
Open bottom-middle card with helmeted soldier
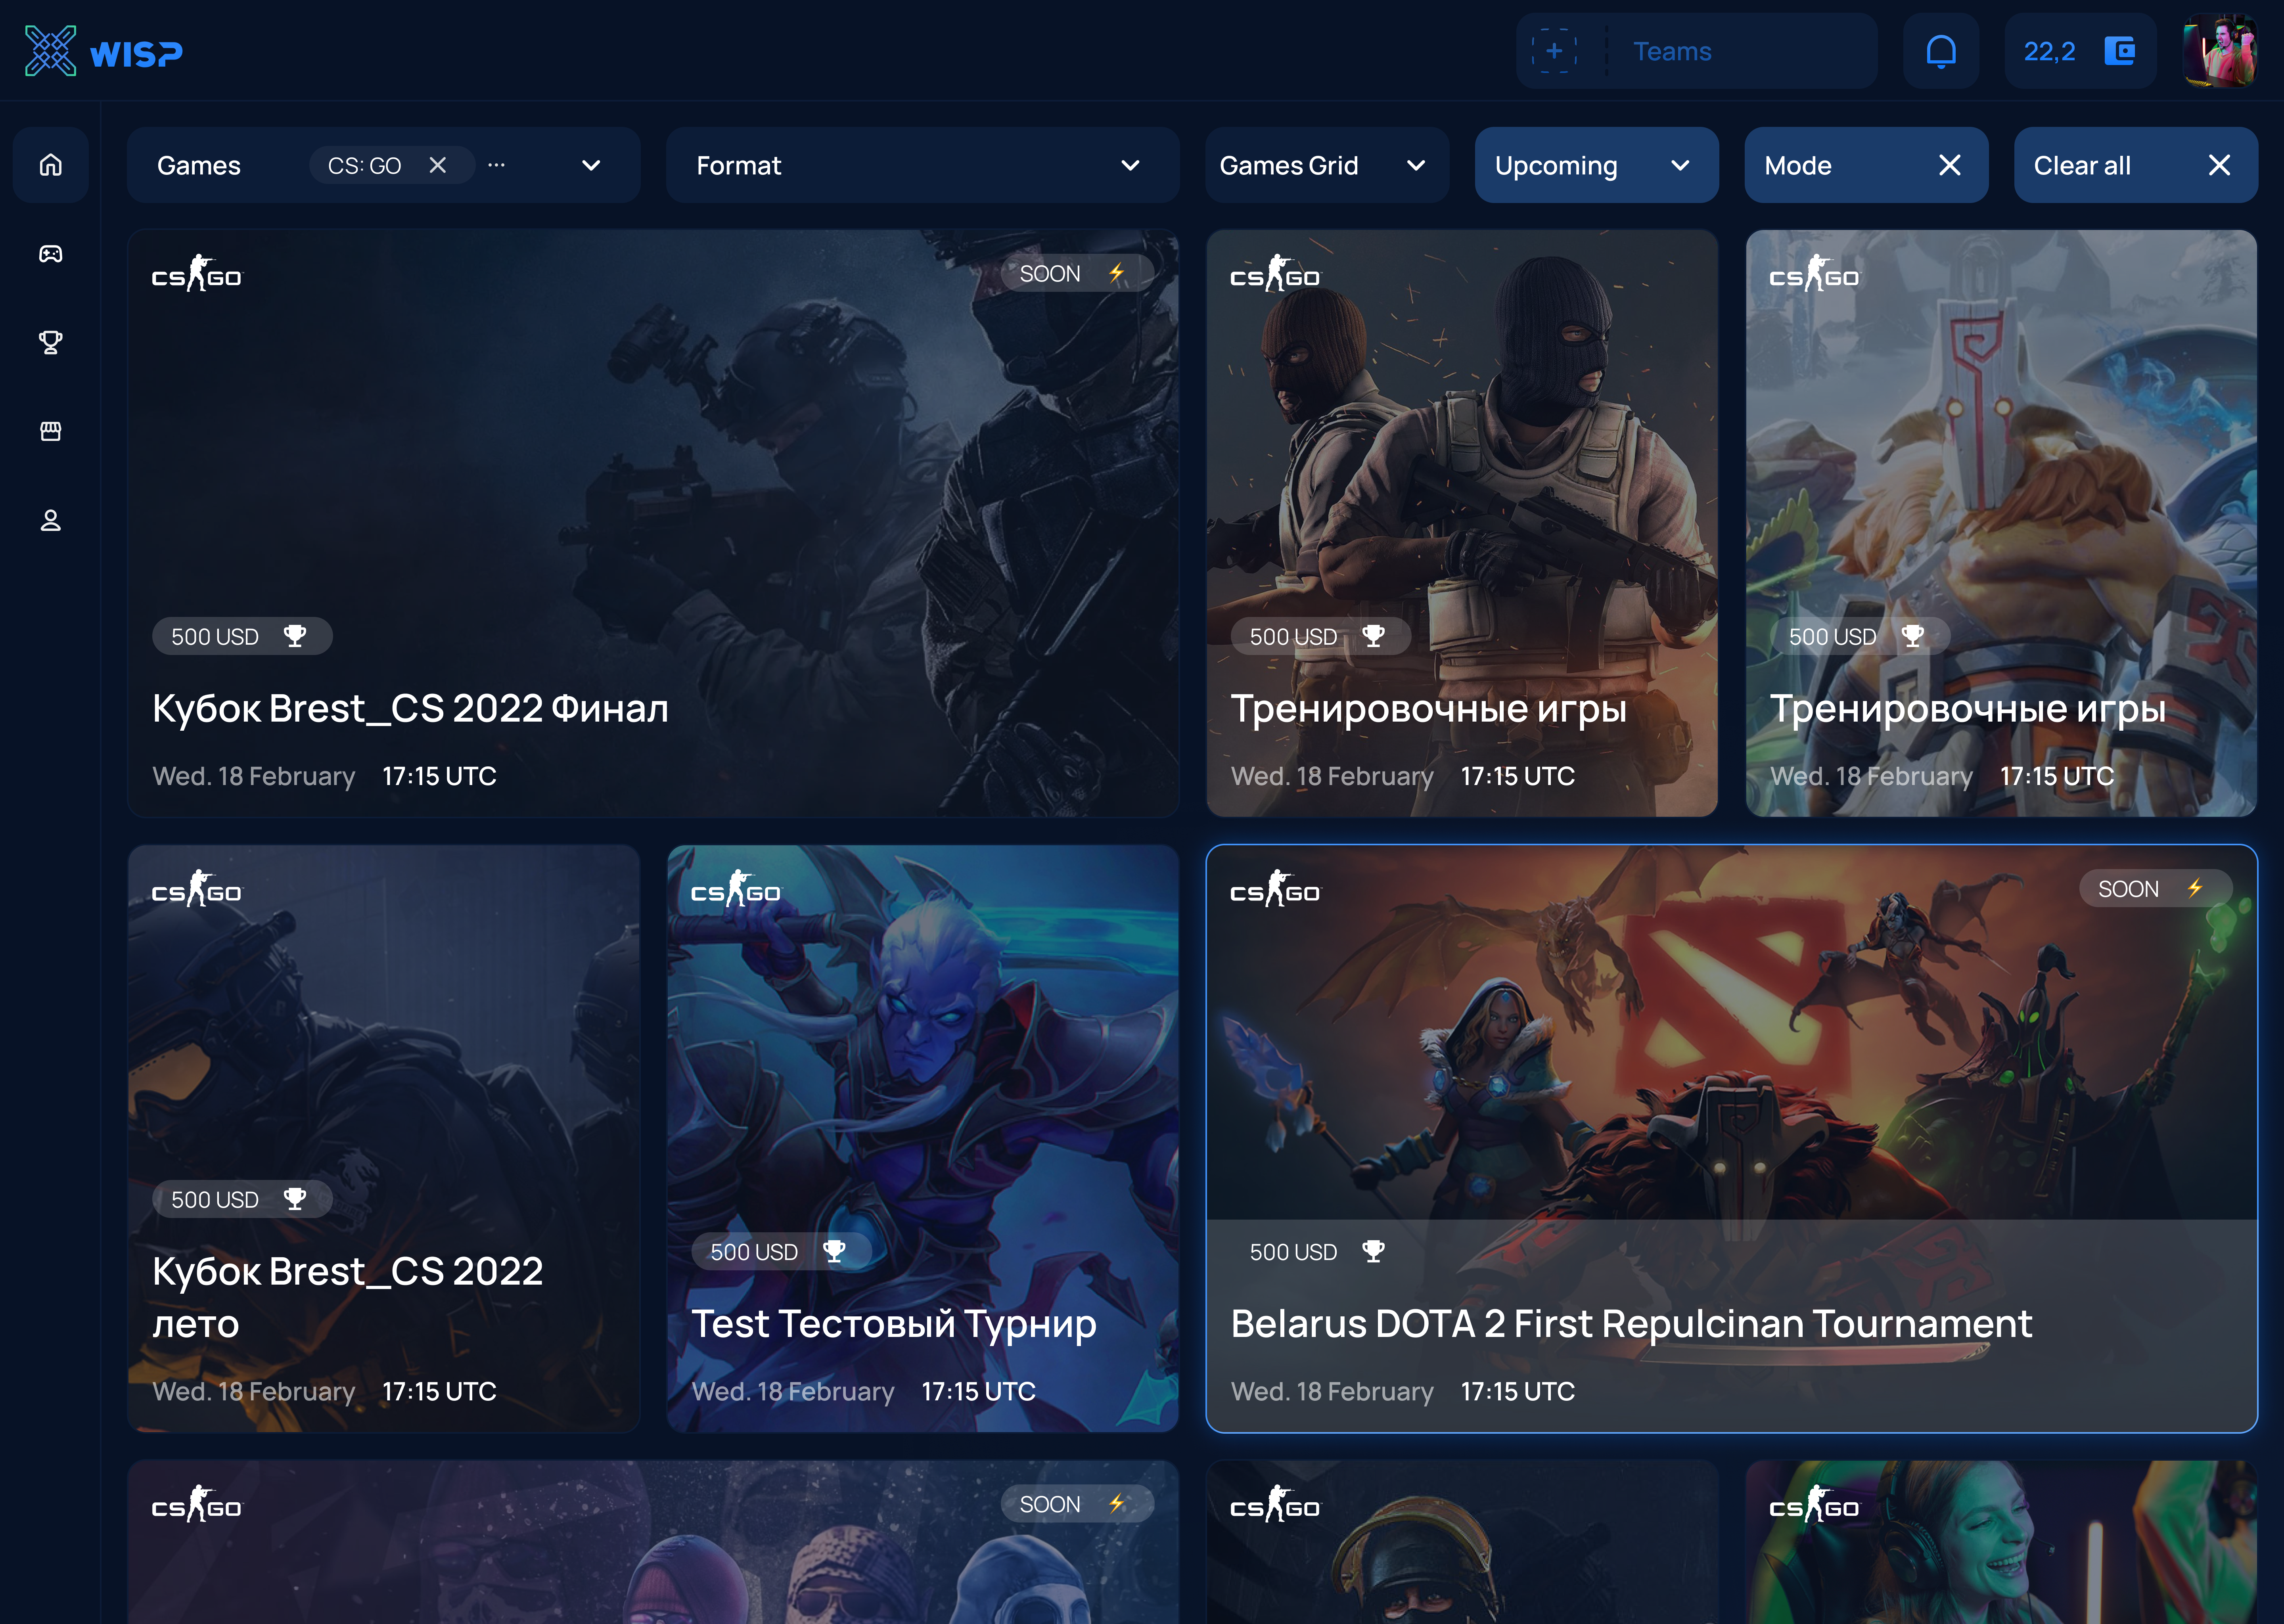[x=1462, y=1541]
